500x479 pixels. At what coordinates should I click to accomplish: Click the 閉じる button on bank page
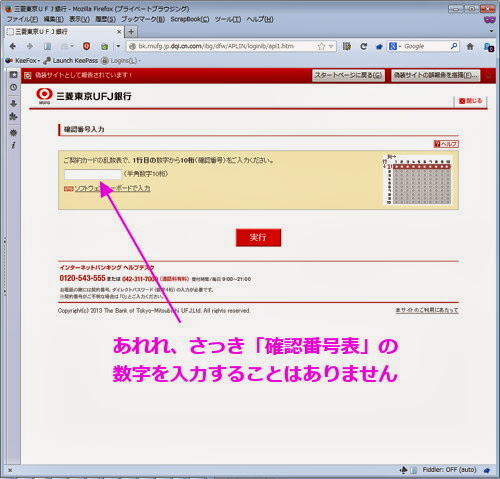[x=470, y=101]
